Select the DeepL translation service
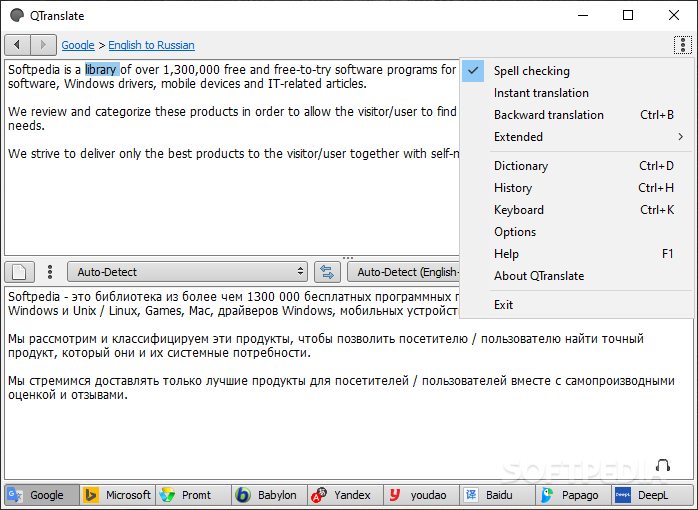The height and width of the screenshot is (510, 698). 652,495
